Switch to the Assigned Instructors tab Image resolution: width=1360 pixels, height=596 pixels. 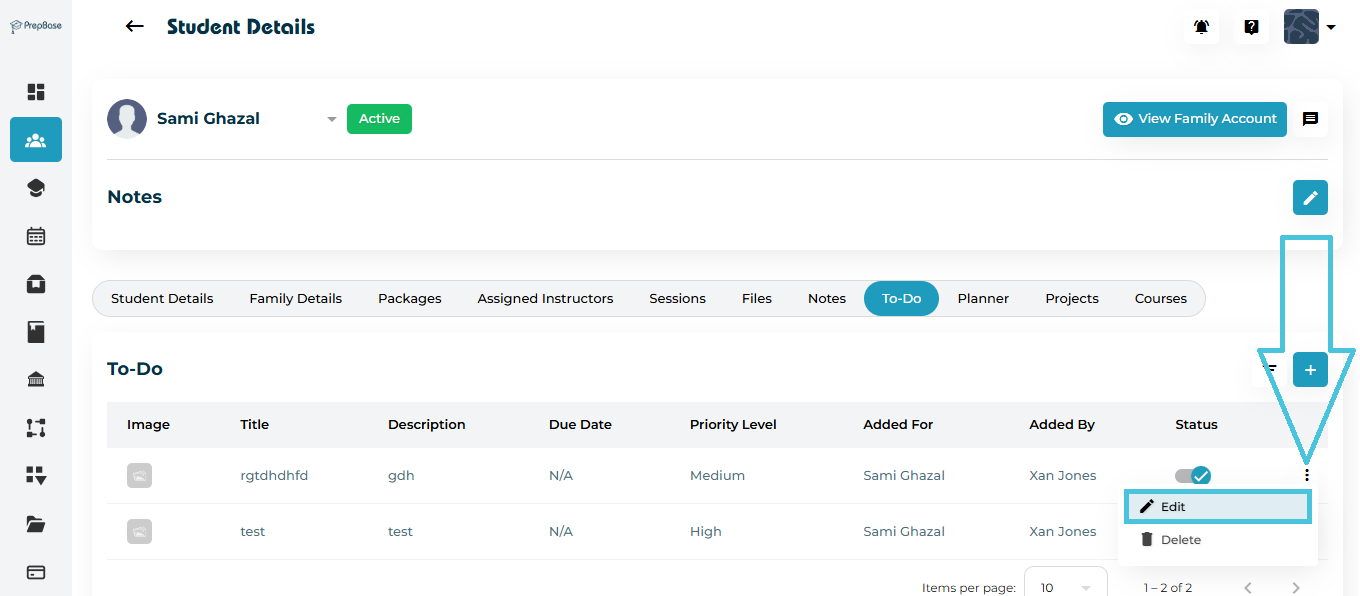(545, 299)
